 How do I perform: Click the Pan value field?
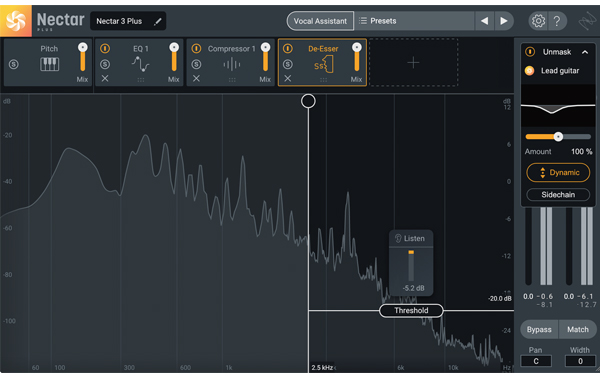pyautogui.click(x=536, y=361)
